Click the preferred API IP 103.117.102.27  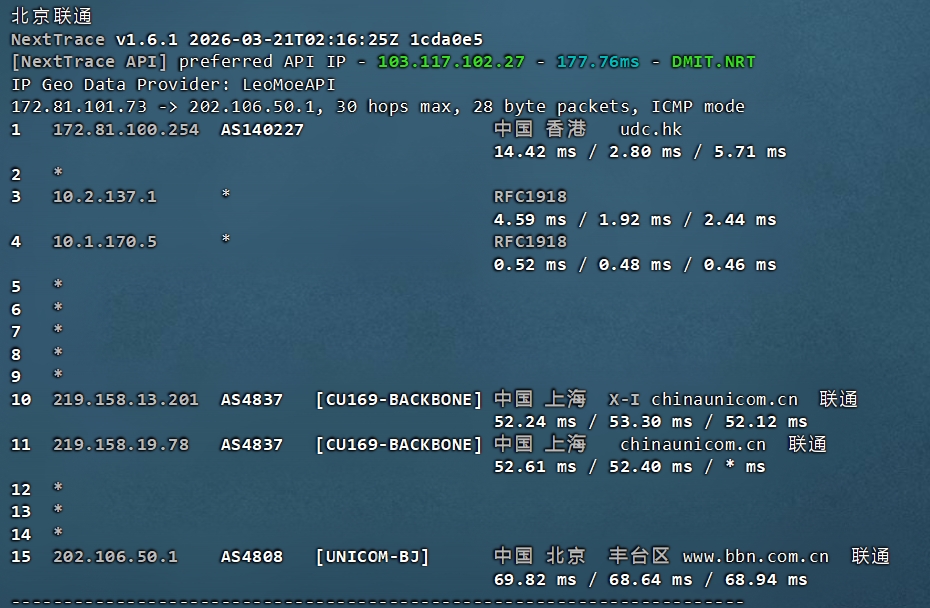451,62
